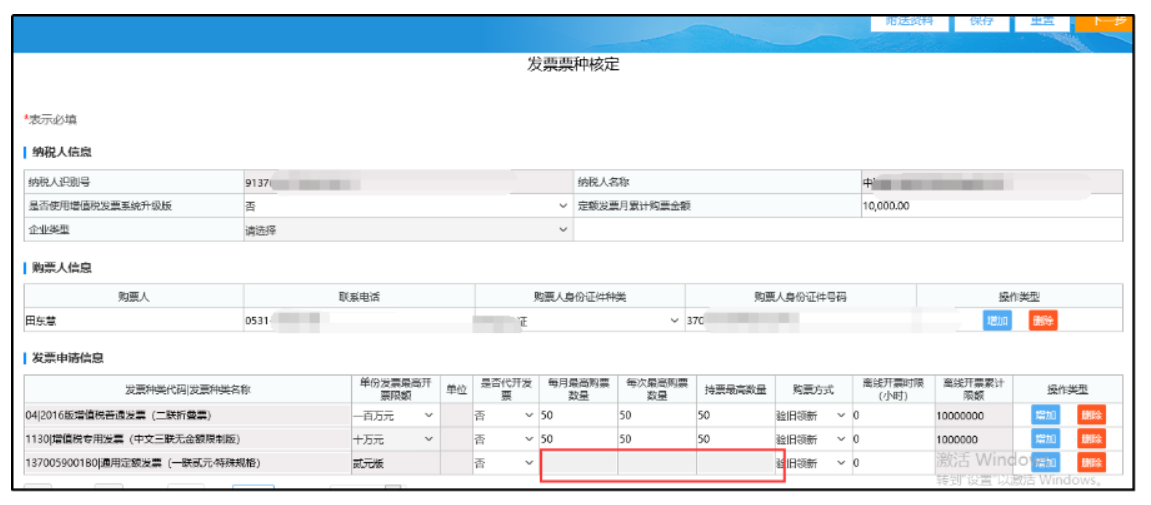Click 增加 in the 购票人信息 row

(x=997, y=321)
